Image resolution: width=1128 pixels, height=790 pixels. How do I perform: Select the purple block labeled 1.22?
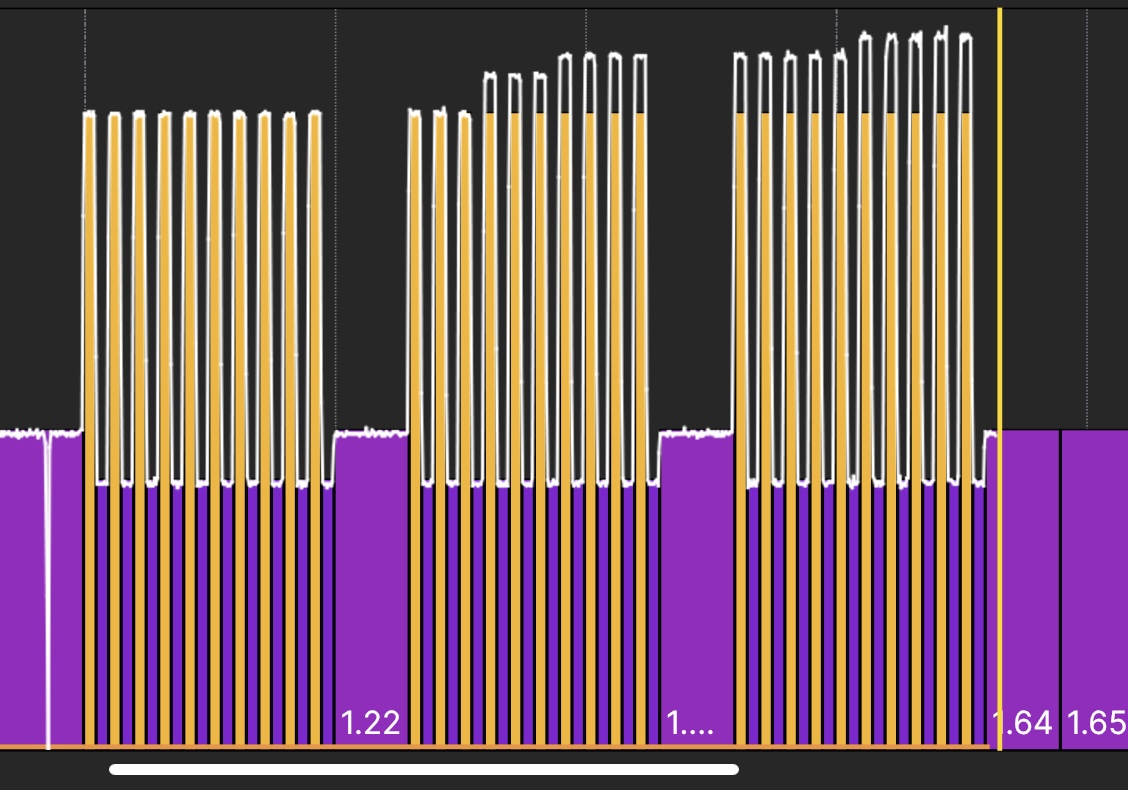(x=371, y=590)
